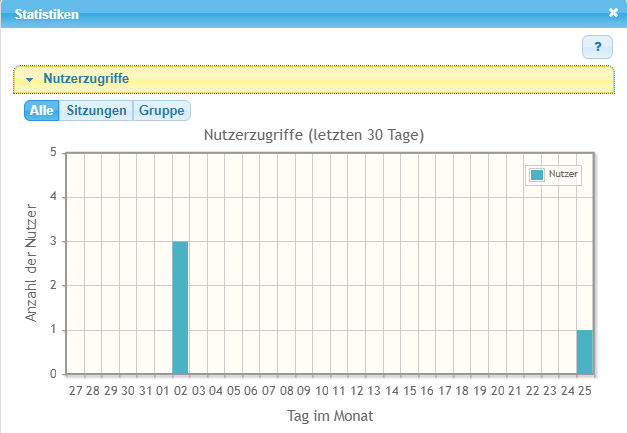Viewport: 627px width, 433px height.
Task: Click x-axis tick label 10
Action: (x=321, y=391)
